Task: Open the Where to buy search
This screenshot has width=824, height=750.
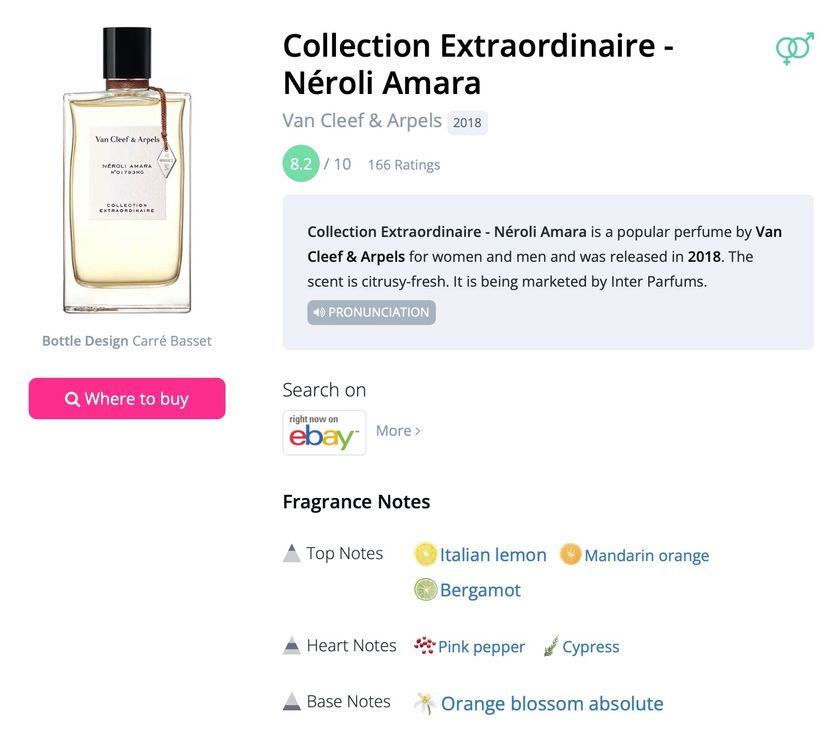Action: coord(127,398)
